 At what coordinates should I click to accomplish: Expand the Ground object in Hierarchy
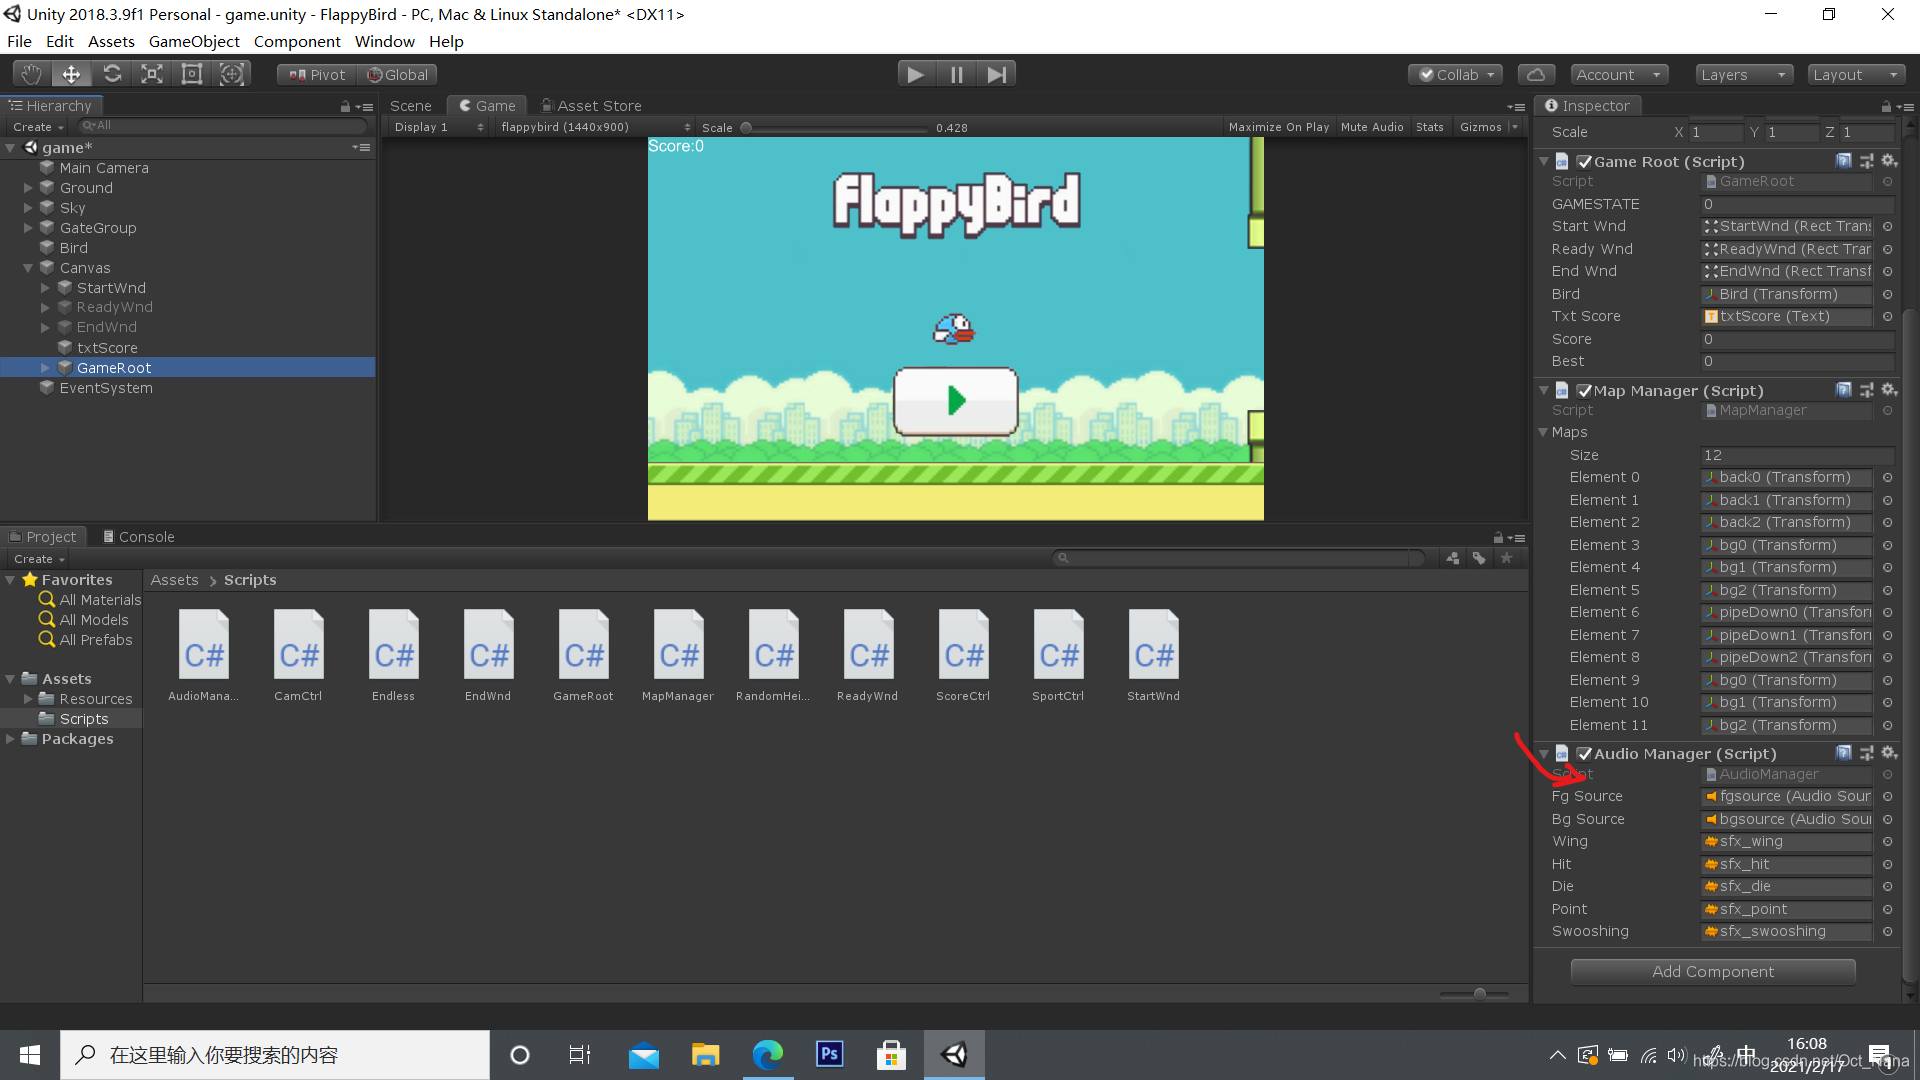28,188
